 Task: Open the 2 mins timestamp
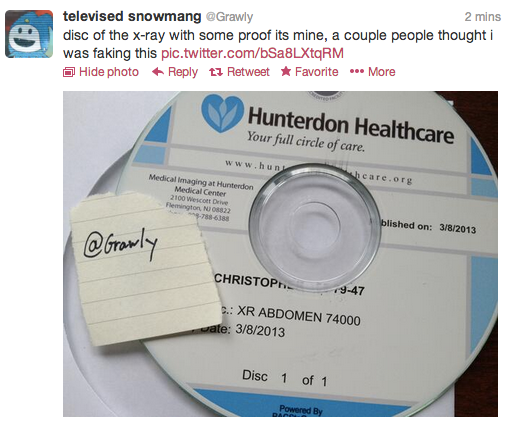click(x=483, y=17)
